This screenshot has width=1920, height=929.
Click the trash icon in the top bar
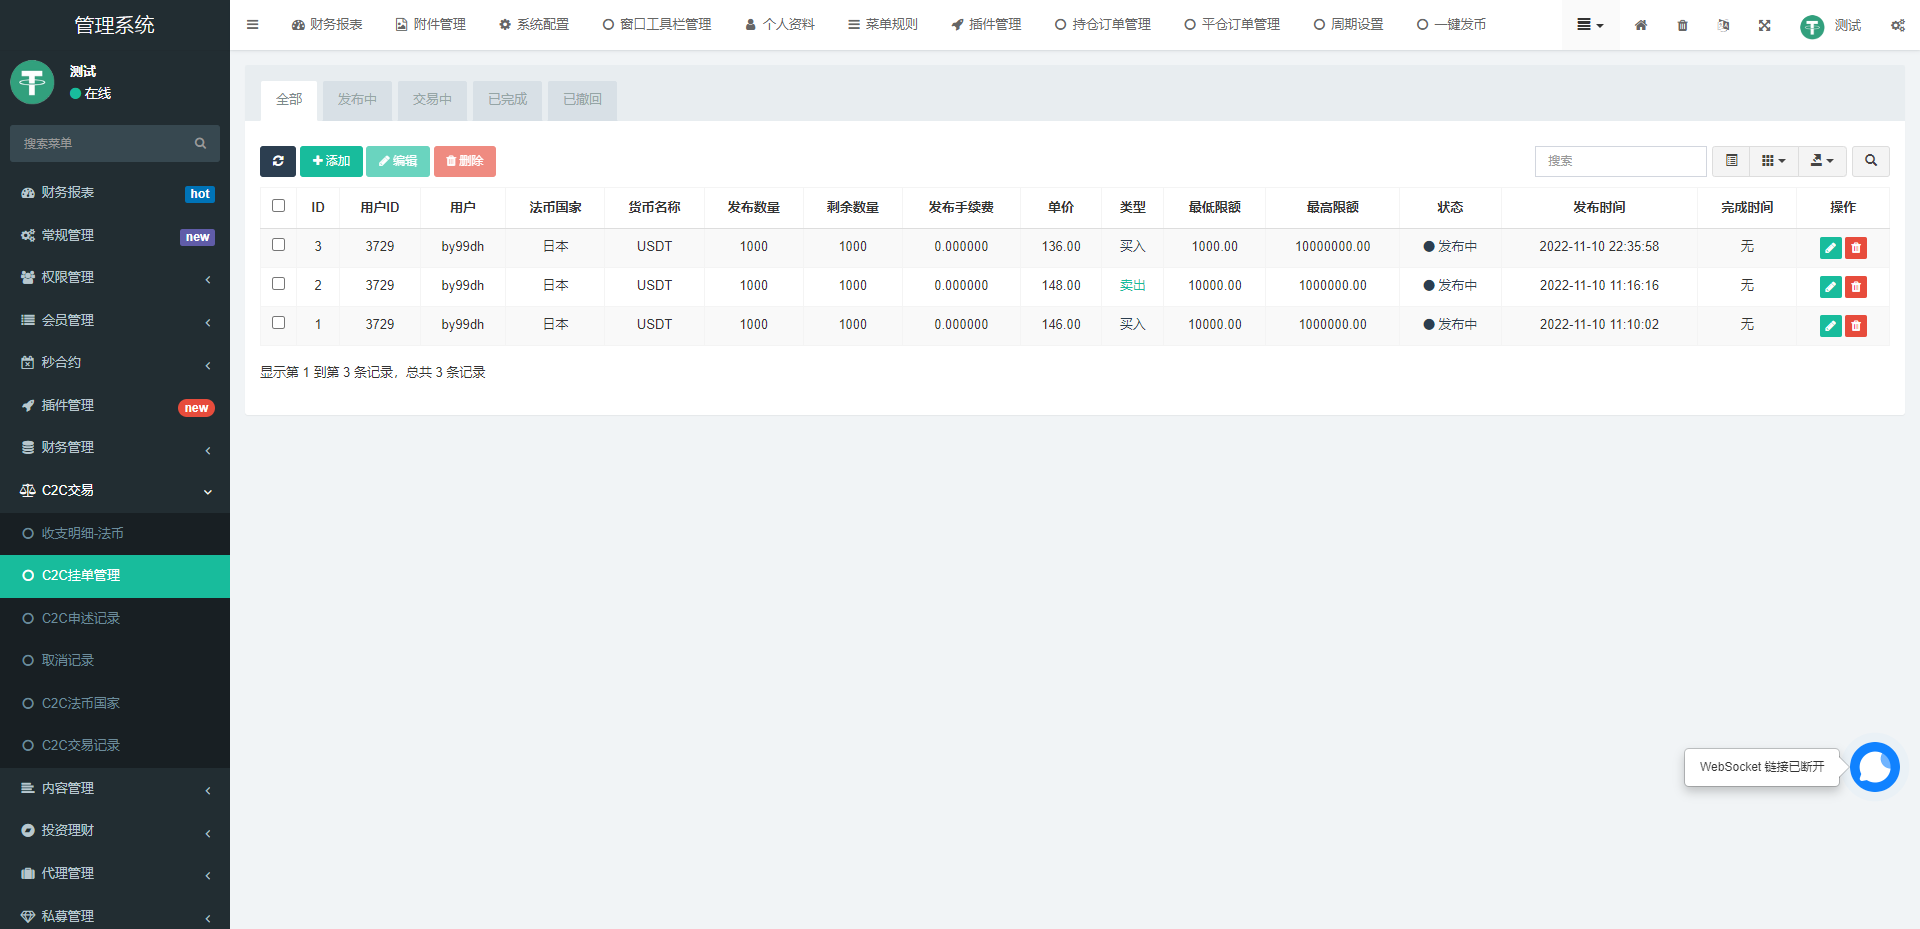[1683, 25]
